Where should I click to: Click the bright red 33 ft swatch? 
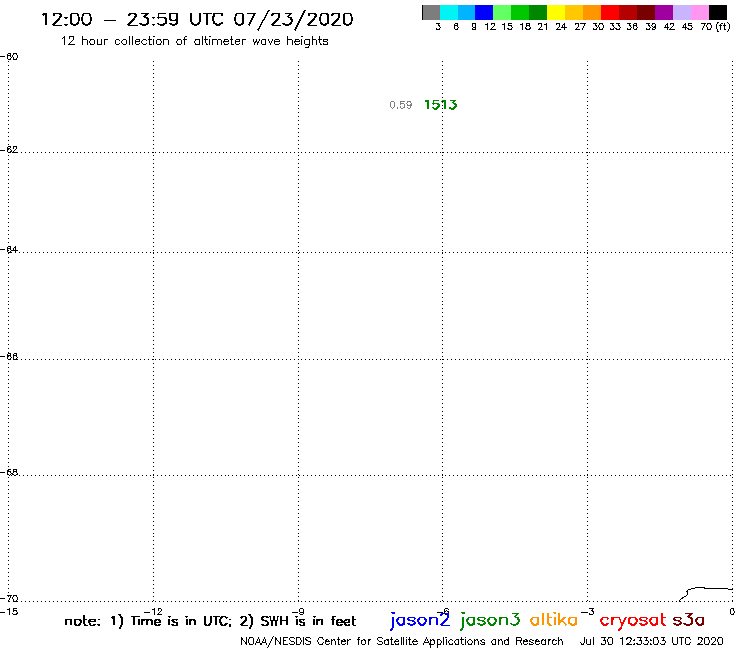pos(610,12)
